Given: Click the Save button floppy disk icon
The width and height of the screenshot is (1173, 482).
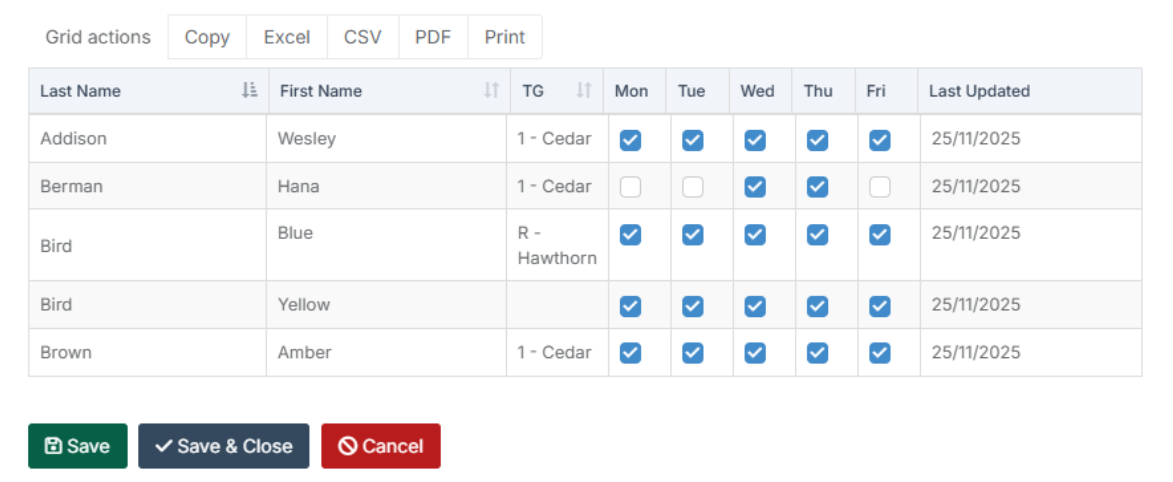Looking at the screenshot, I should pos(54,446).
